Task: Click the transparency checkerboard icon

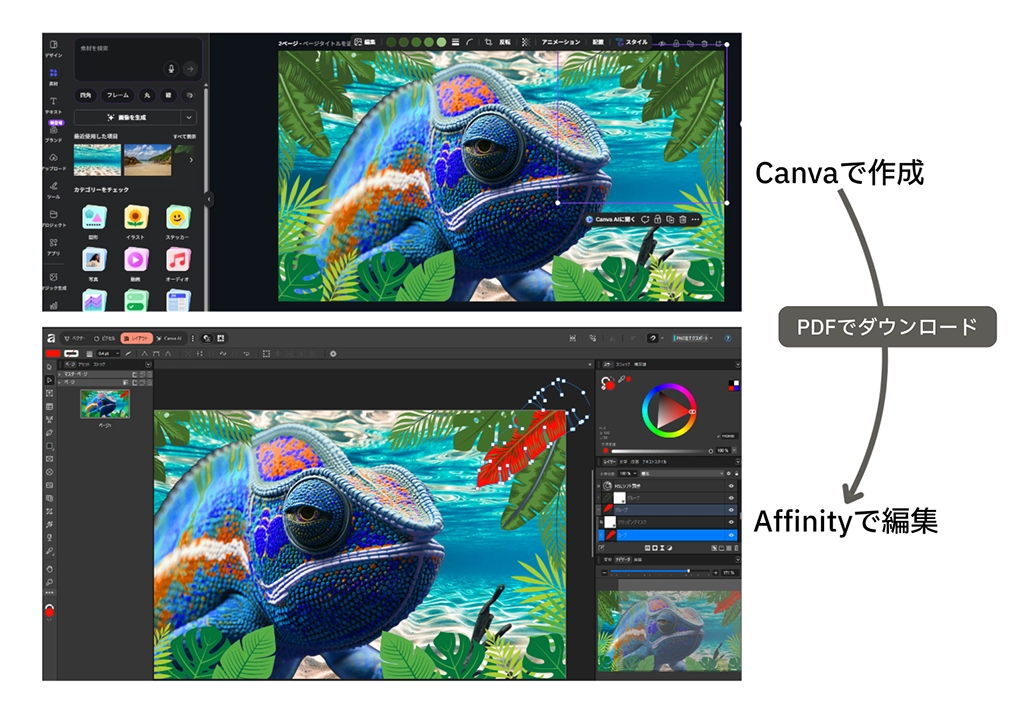Action: (x=526, y=42)
